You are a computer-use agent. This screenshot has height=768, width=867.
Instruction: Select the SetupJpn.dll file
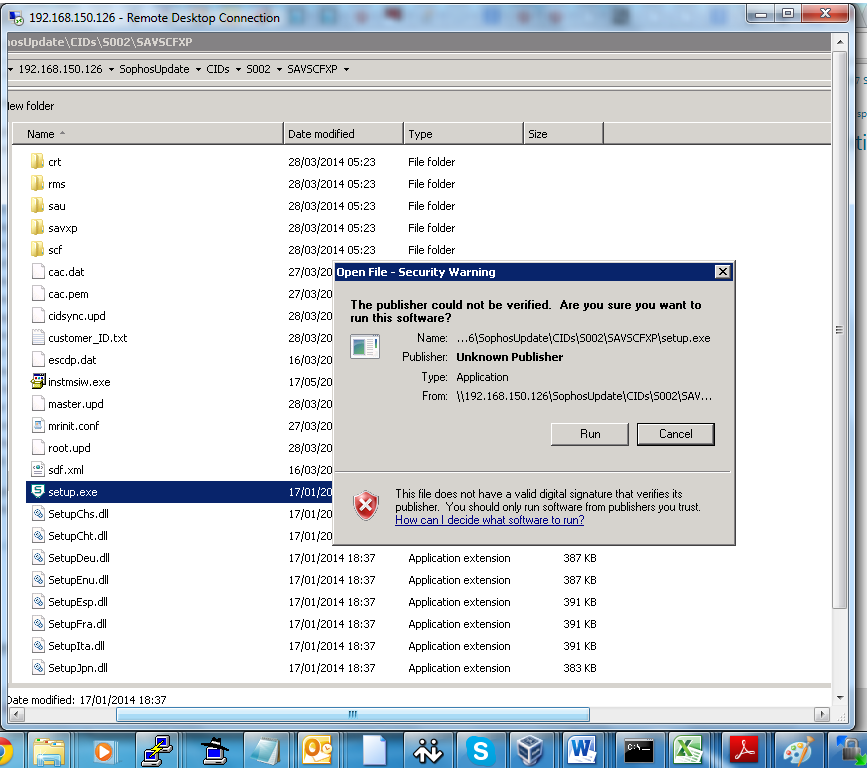click(77, 668)
